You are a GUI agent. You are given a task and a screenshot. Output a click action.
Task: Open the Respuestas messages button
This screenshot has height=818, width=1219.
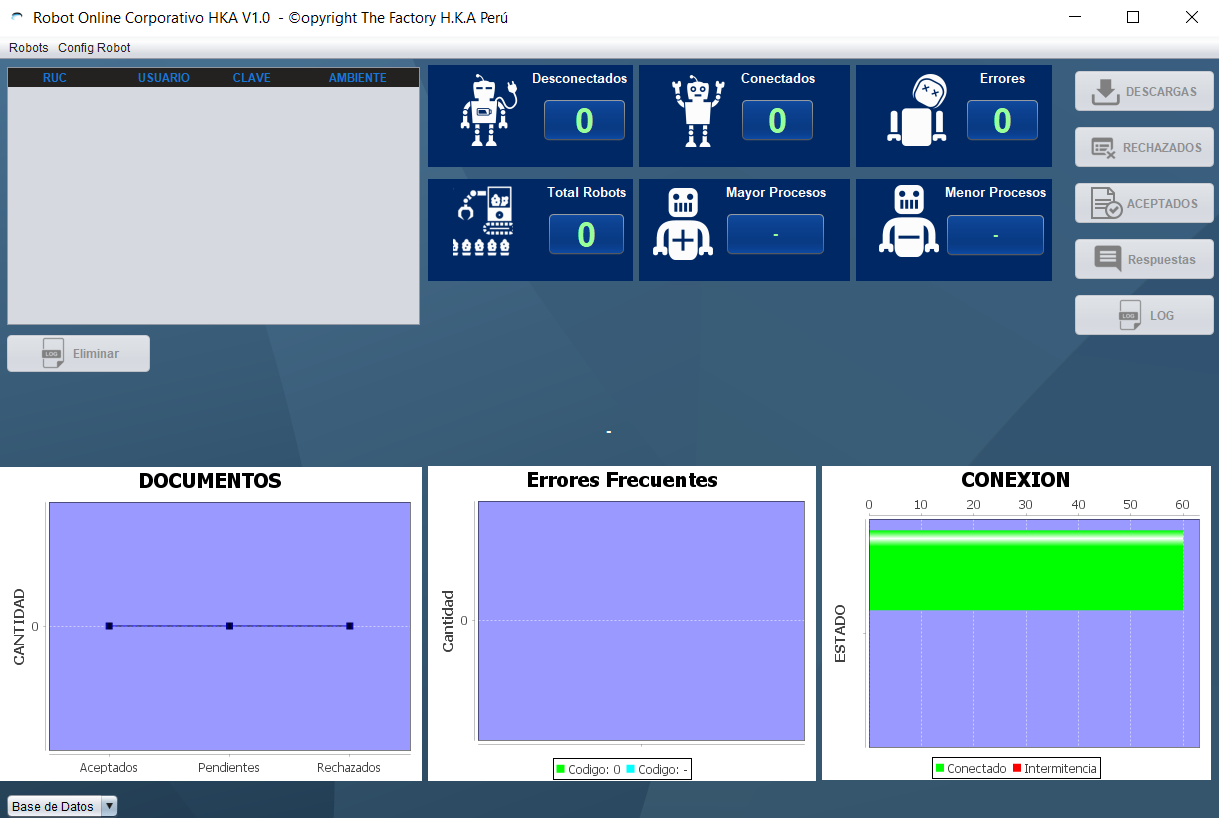coord(1144,259)
